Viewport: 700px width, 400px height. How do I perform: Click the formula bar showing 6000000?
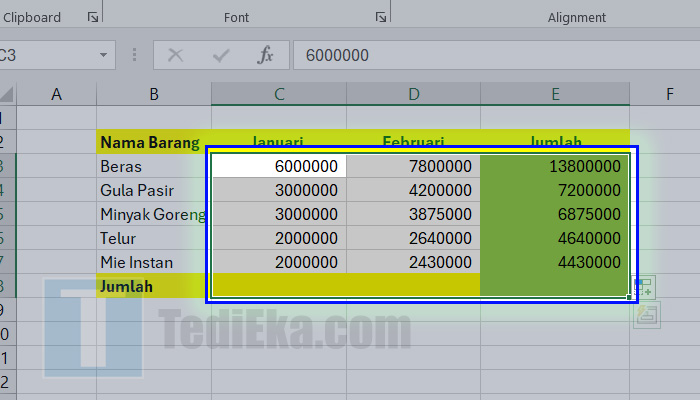pos(490,55)
